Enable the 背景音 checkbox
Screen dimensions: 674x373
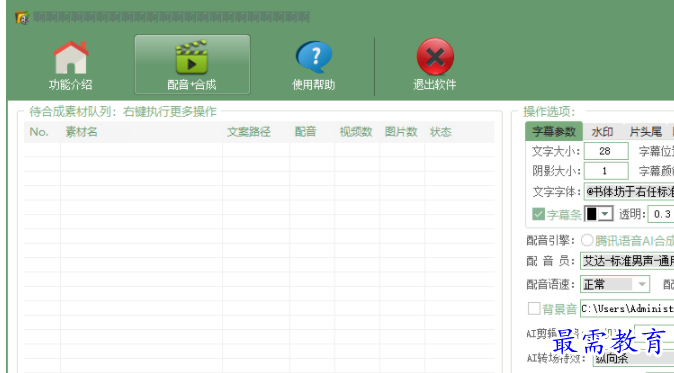click(x=534, y=308)
